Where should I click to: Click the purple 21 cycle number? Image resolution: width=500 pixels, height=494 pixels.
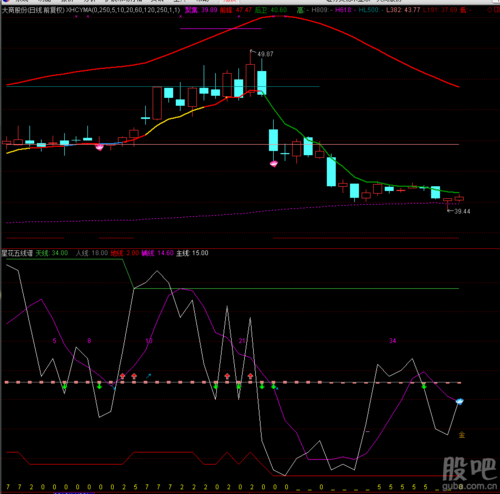tap(242, 341)
